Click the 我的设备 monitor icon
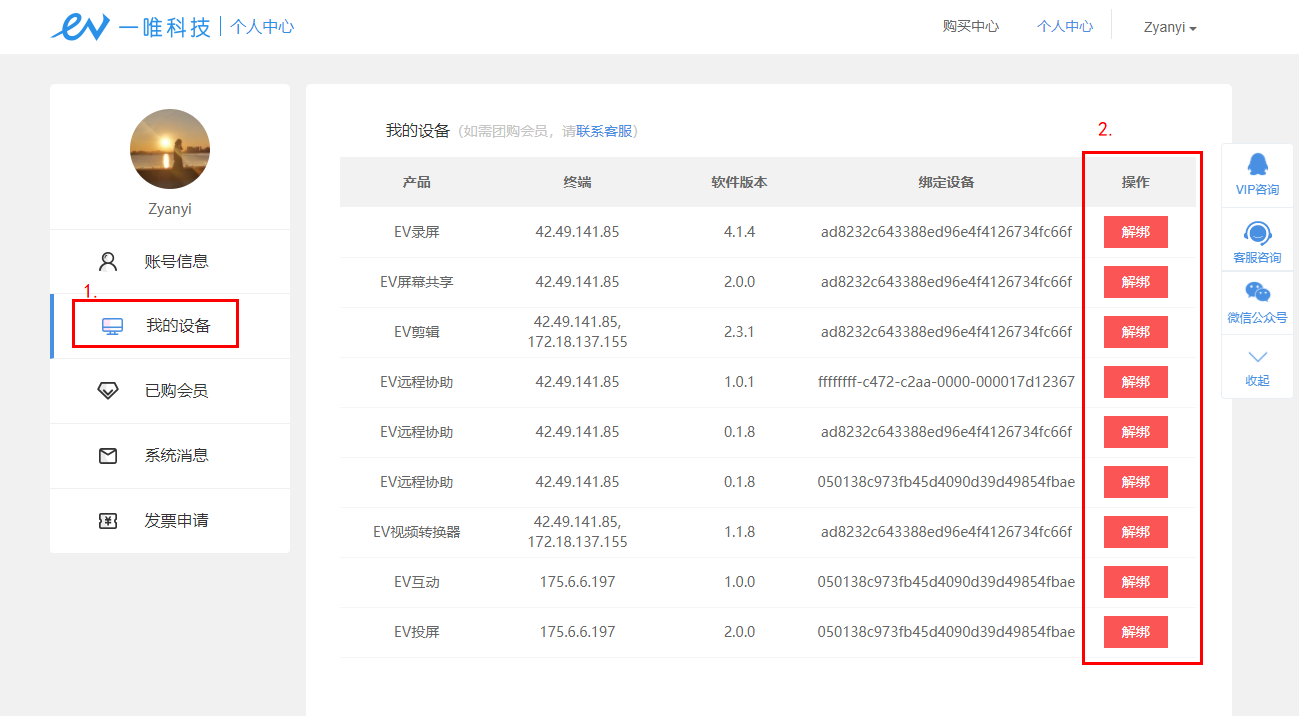The width and height of the screenshot is (1299, 716). 112,326
